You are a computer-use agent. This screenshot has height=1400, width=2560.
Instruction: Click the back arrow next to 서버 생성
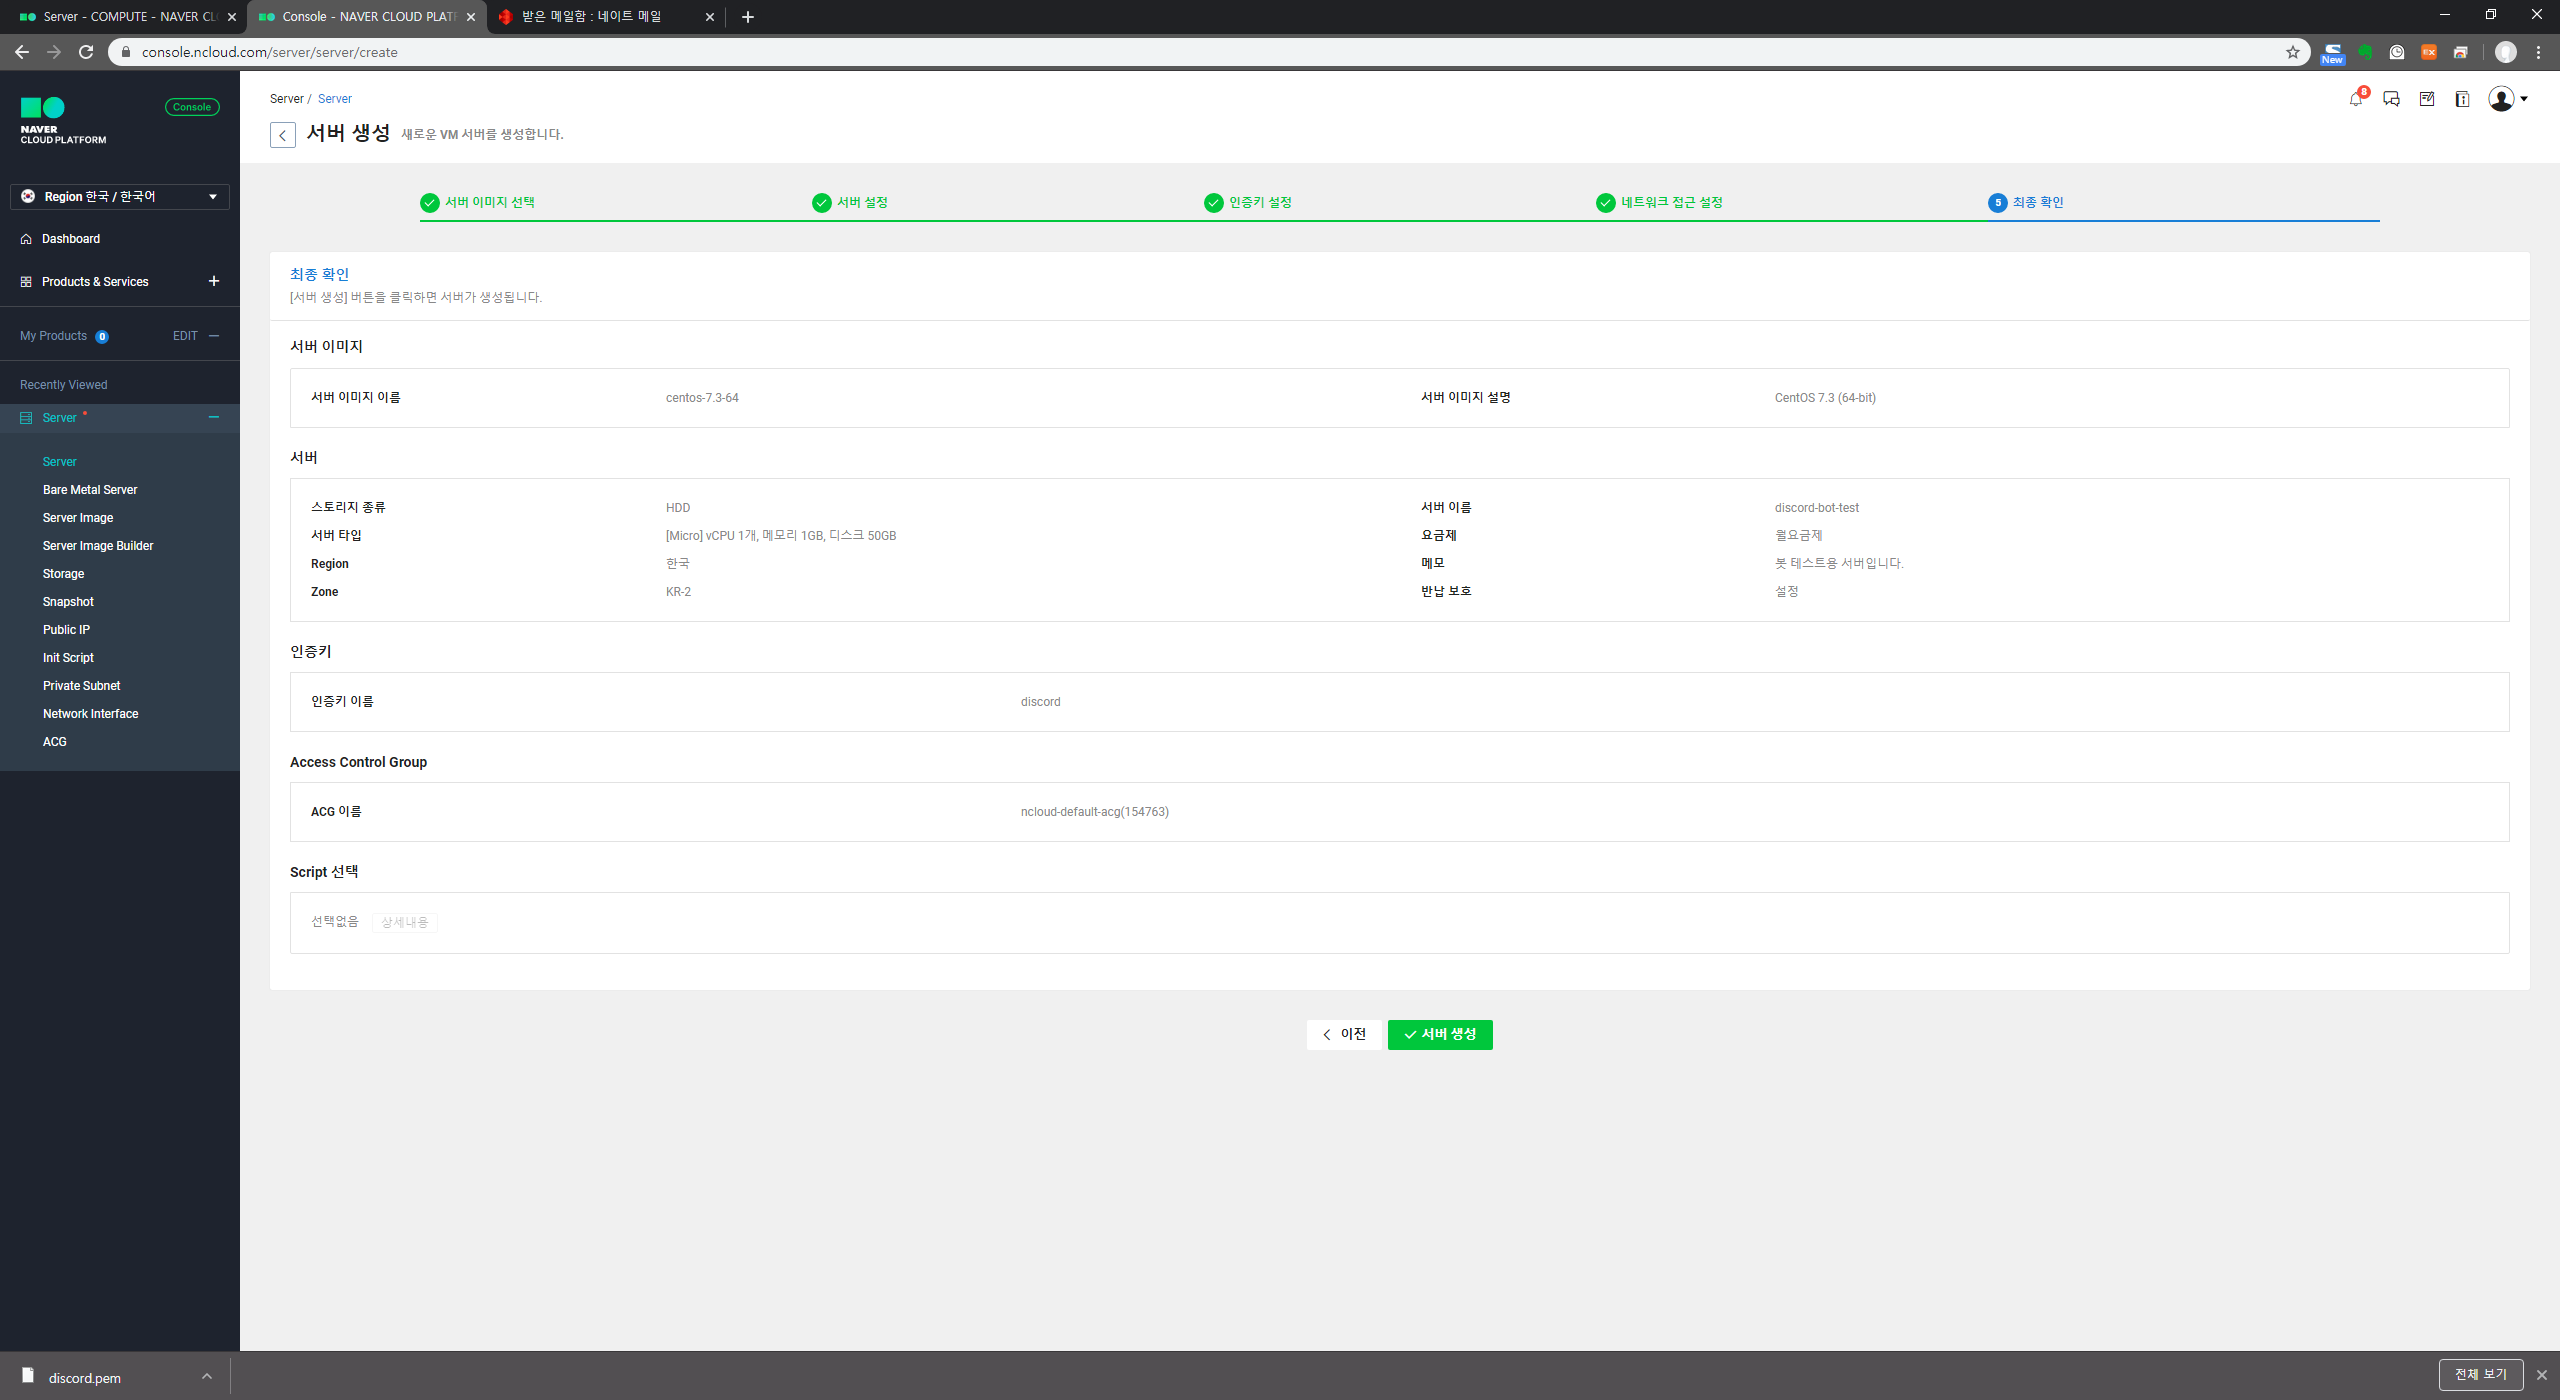283,135
